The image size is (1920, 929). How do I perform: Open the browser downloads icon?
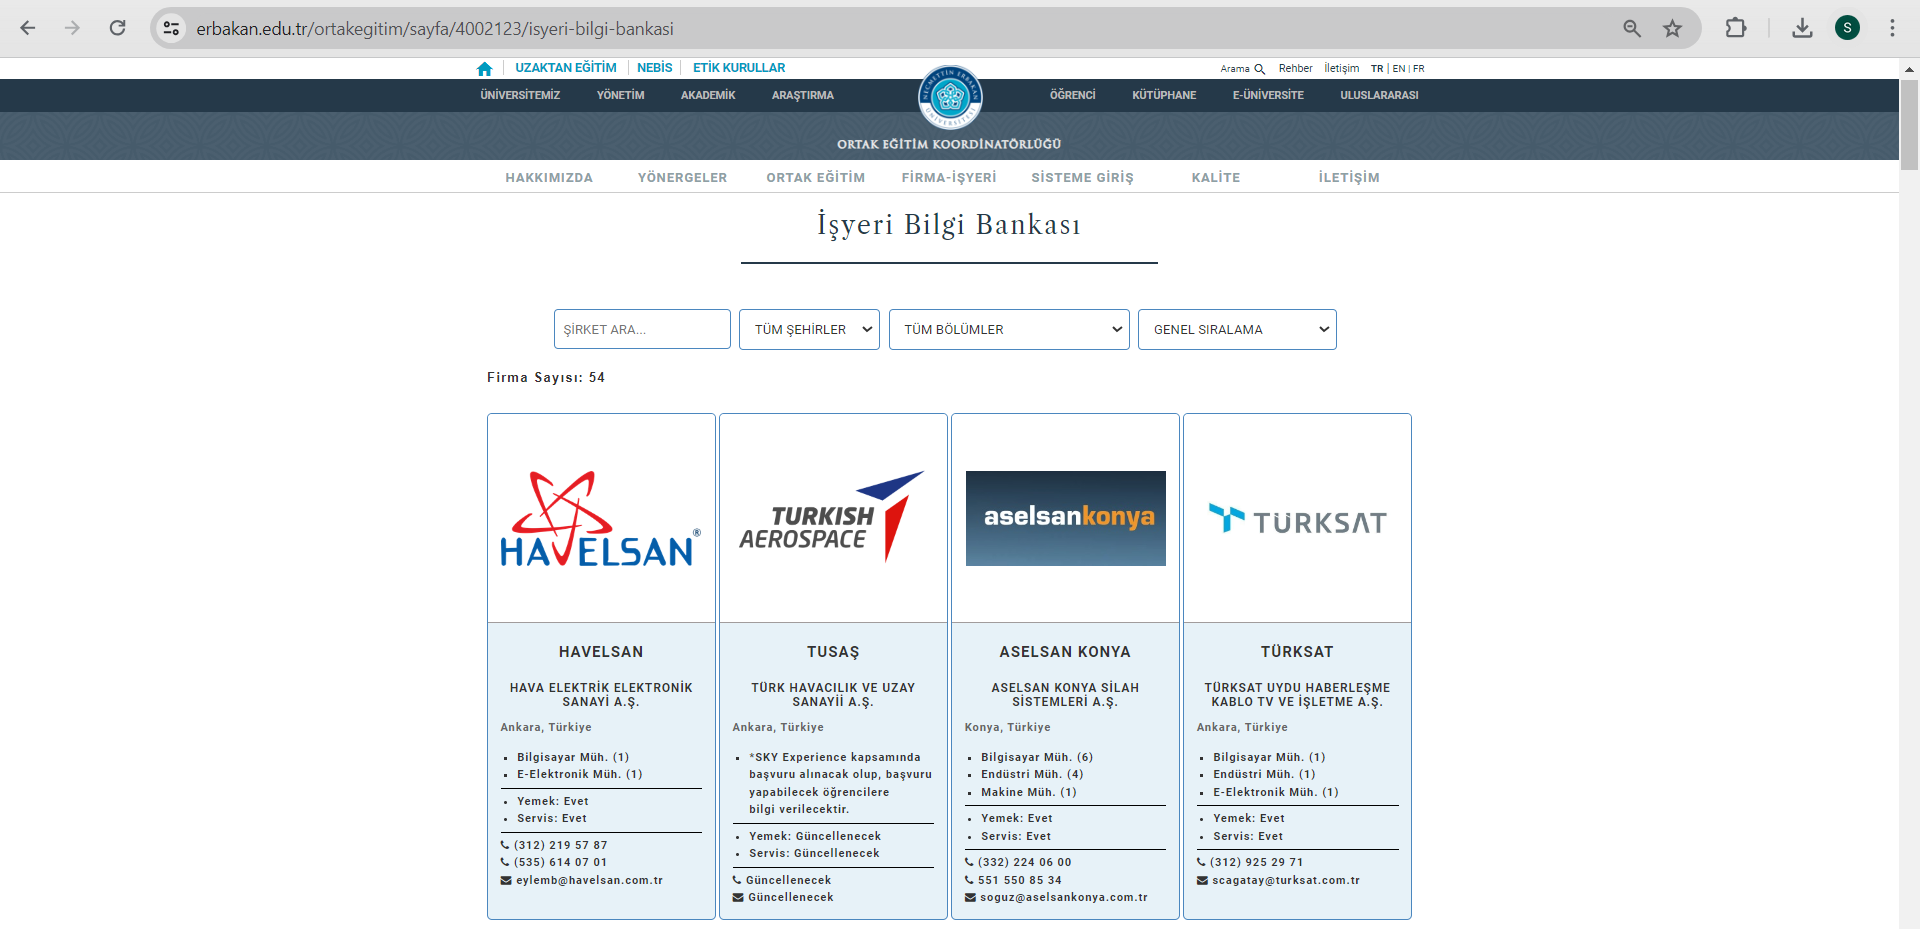coord(1802,28)
